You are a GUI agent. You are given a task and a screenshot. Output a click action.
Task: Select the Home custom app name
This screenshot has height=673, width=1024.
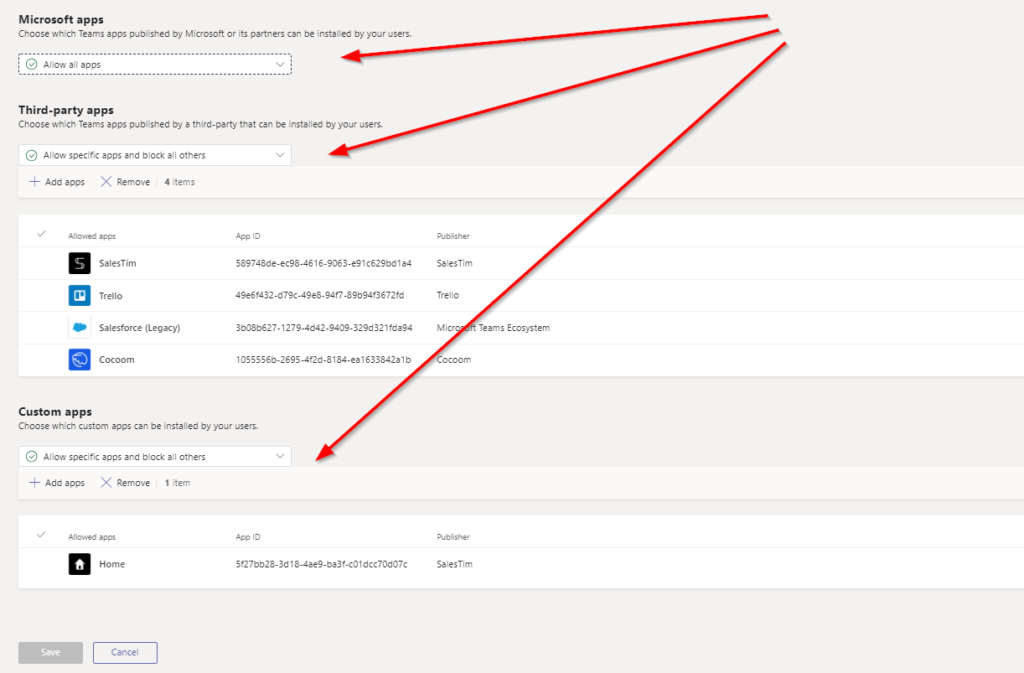click(x=112, y=564)
